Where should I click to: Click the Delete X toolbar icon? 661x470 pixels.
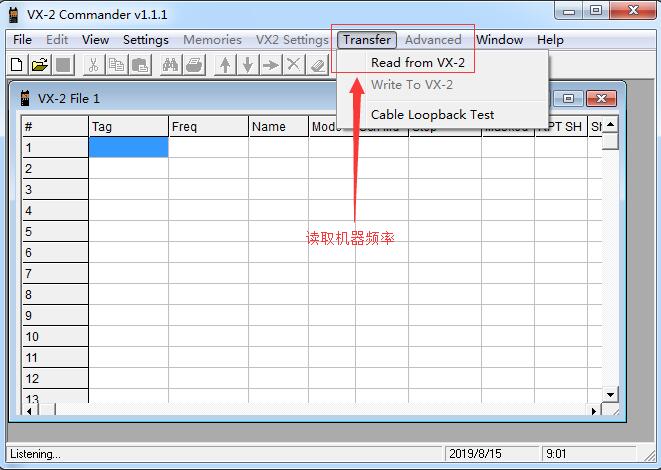pos(293,65)
